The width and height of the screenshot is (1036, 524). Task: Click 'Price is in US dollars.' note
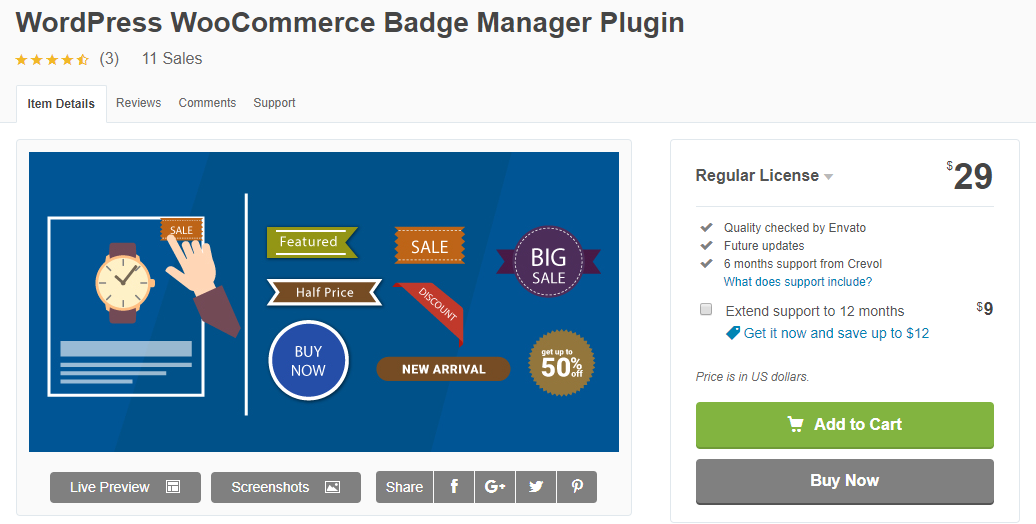click(x=753, y=377)
